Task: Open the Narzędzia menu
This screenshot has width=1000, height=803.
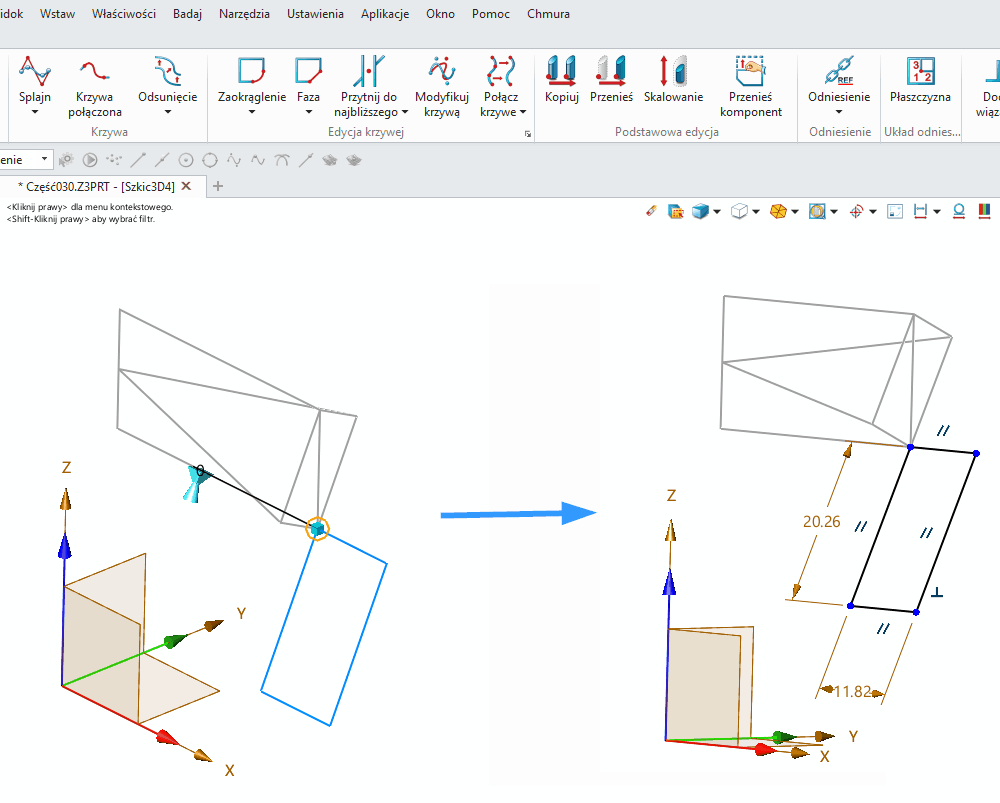Action: point(244,14)
